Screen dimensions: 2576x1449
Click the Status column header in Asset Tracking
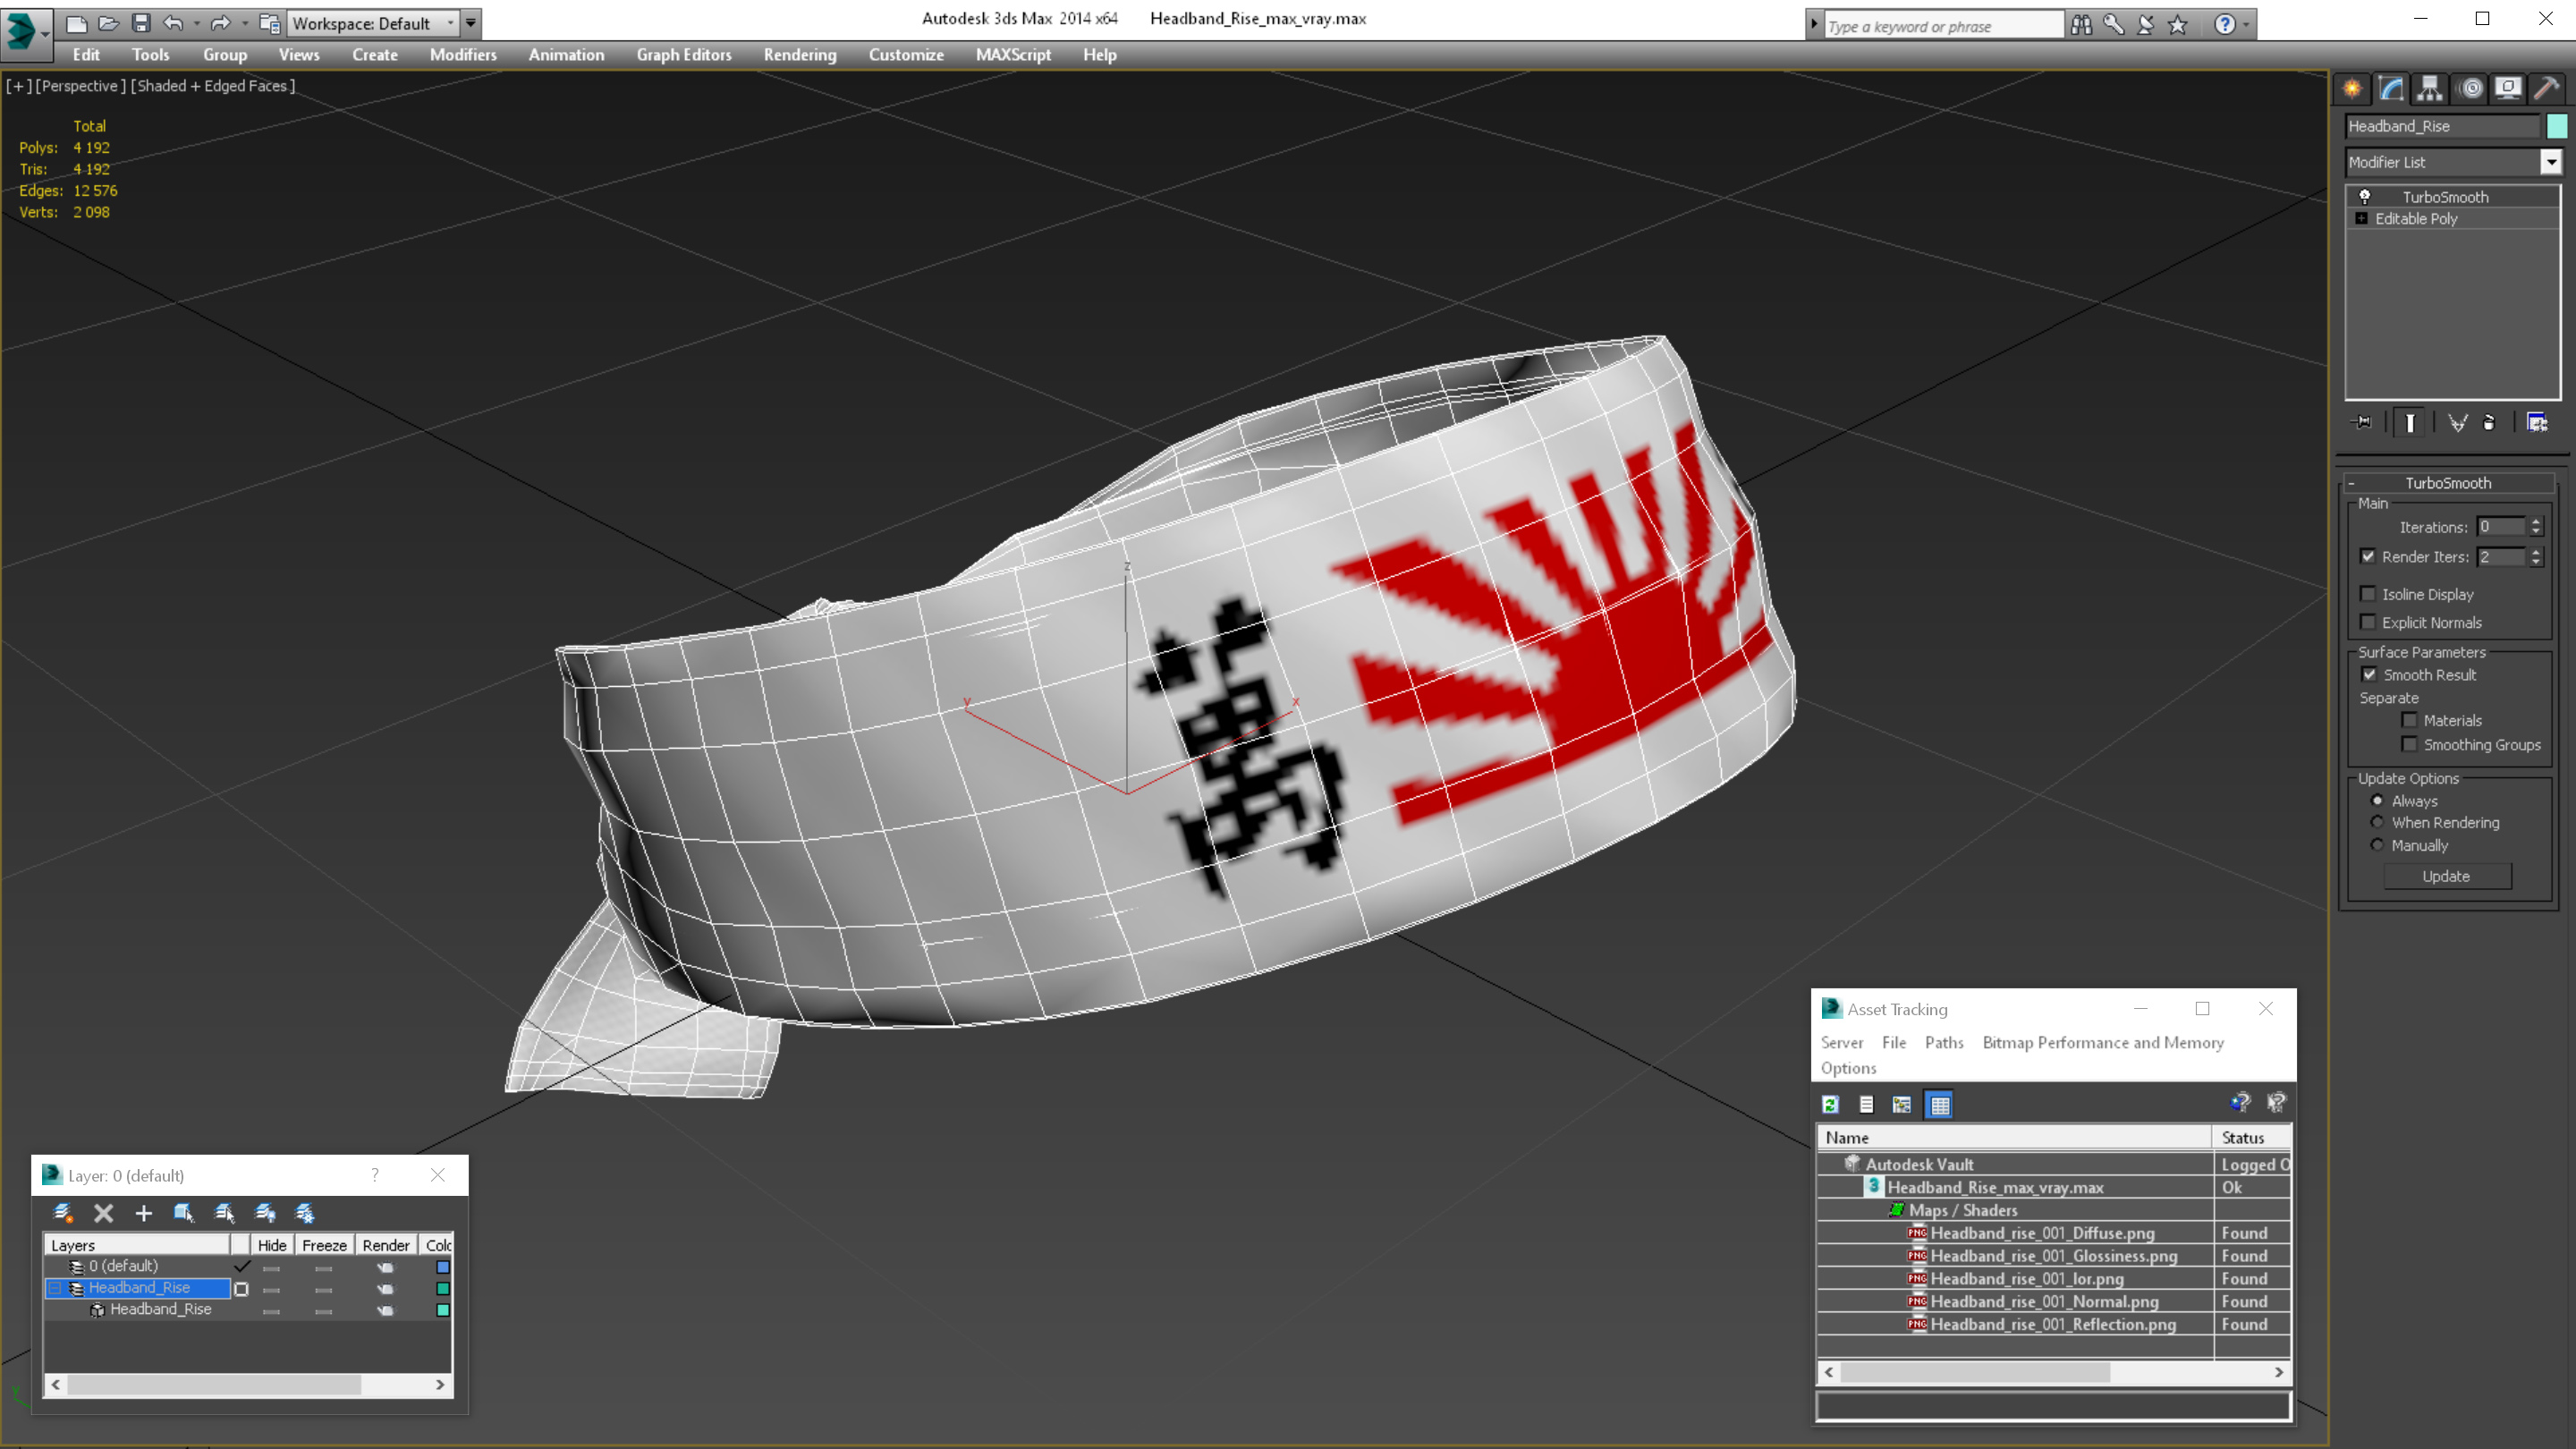[2252, 1137]
